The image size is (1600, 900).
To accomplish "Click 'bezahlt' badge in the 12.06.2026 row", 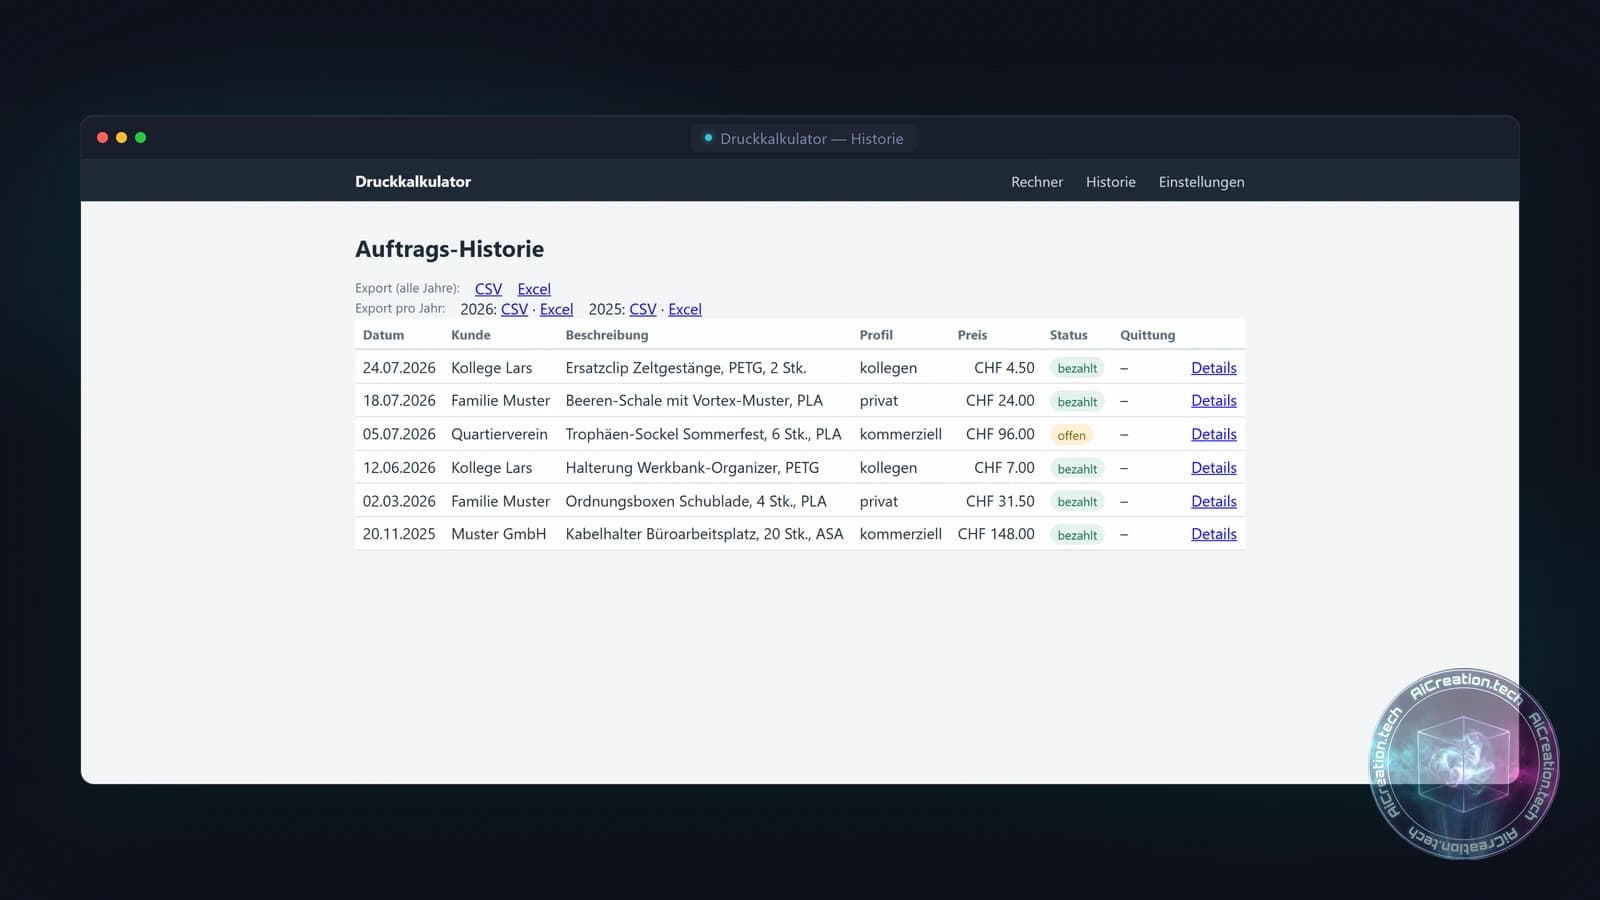I will 1077,469.
